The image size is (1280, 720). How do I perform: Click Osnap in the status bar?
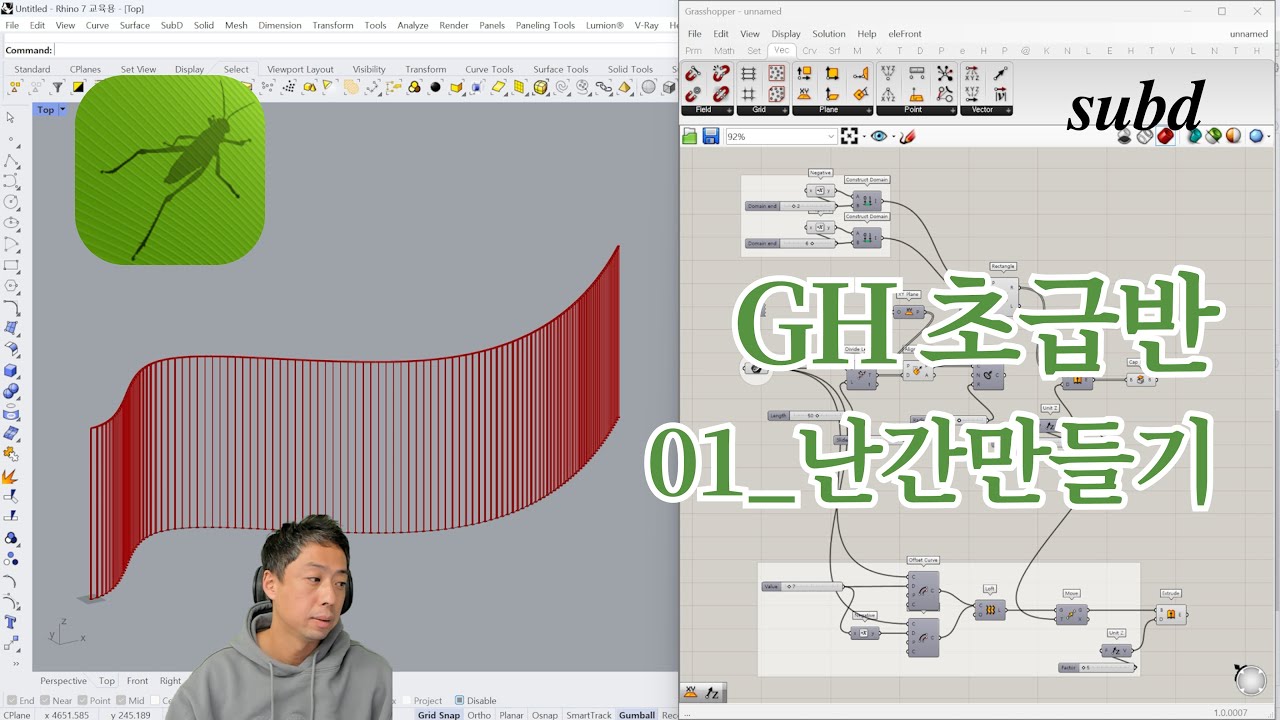pyautogui.click(x=544, y=715)
